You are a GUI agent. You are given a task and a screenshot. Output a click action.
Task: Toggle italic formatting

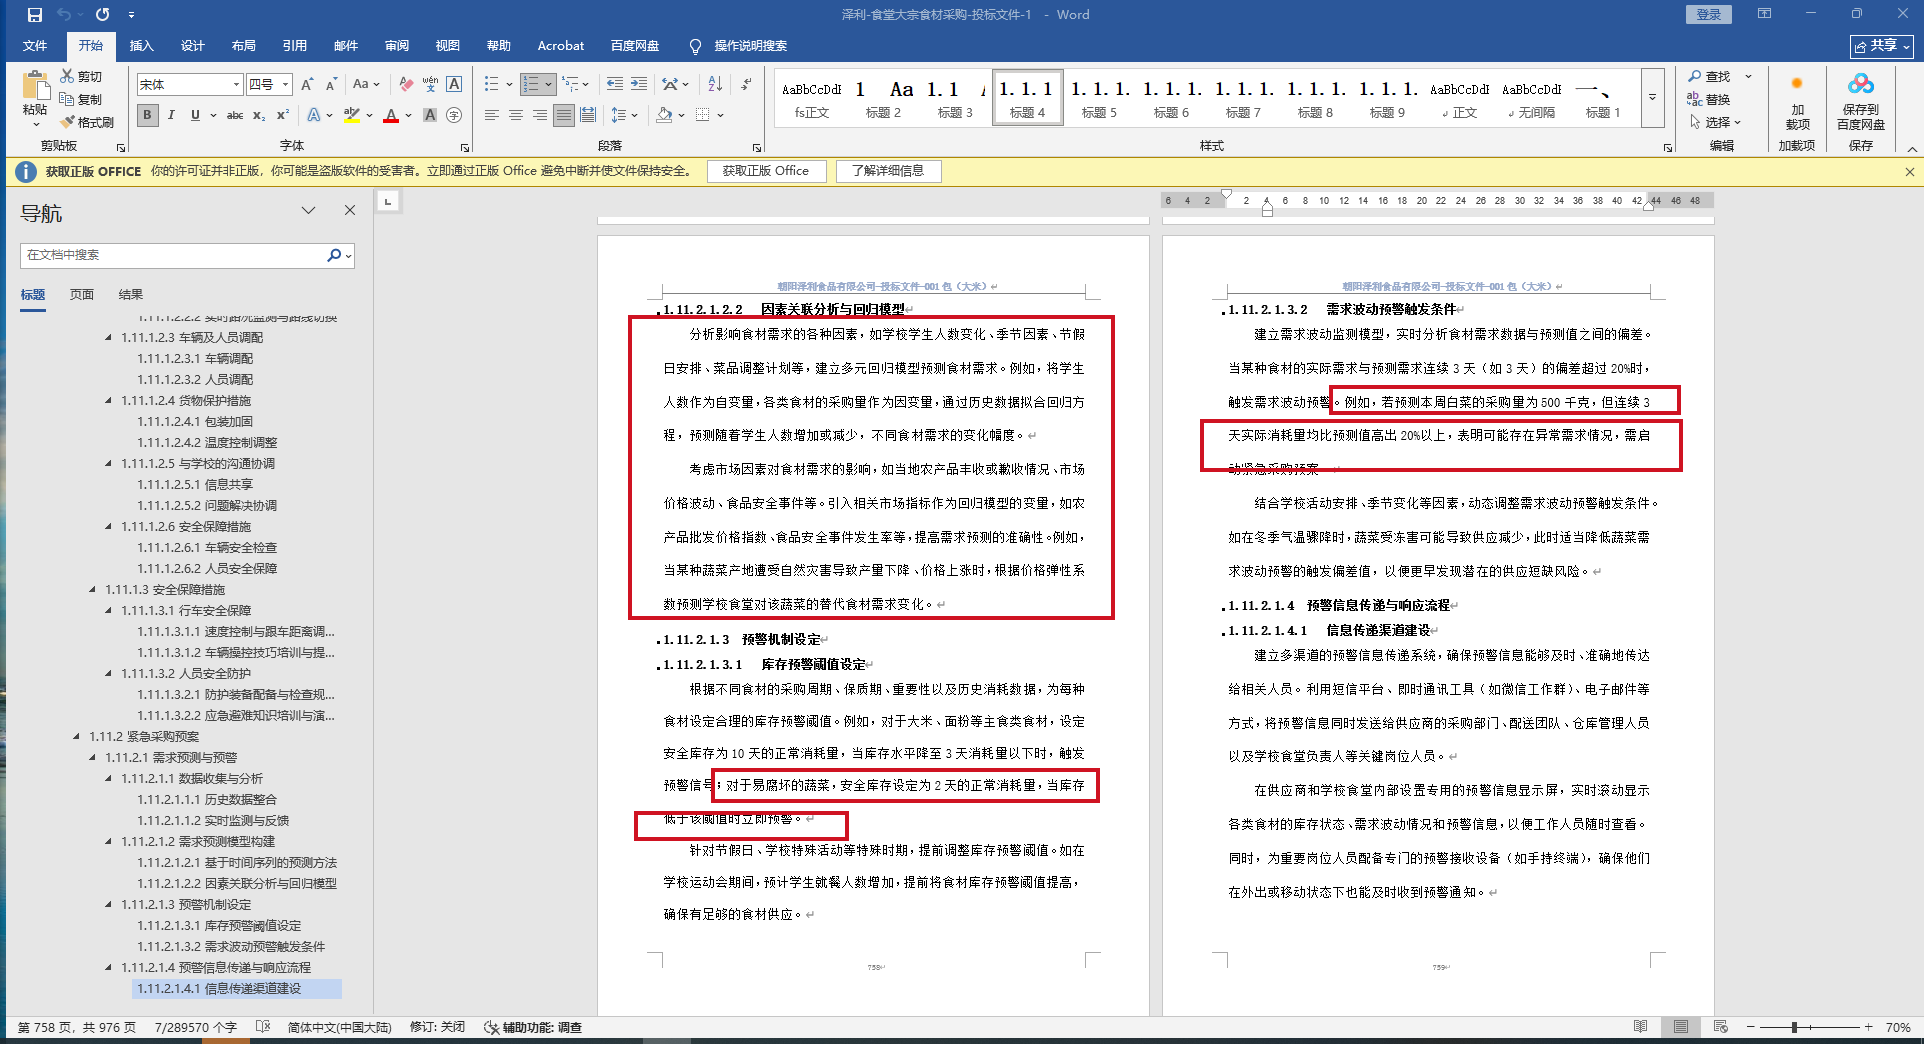click(171, 115)
